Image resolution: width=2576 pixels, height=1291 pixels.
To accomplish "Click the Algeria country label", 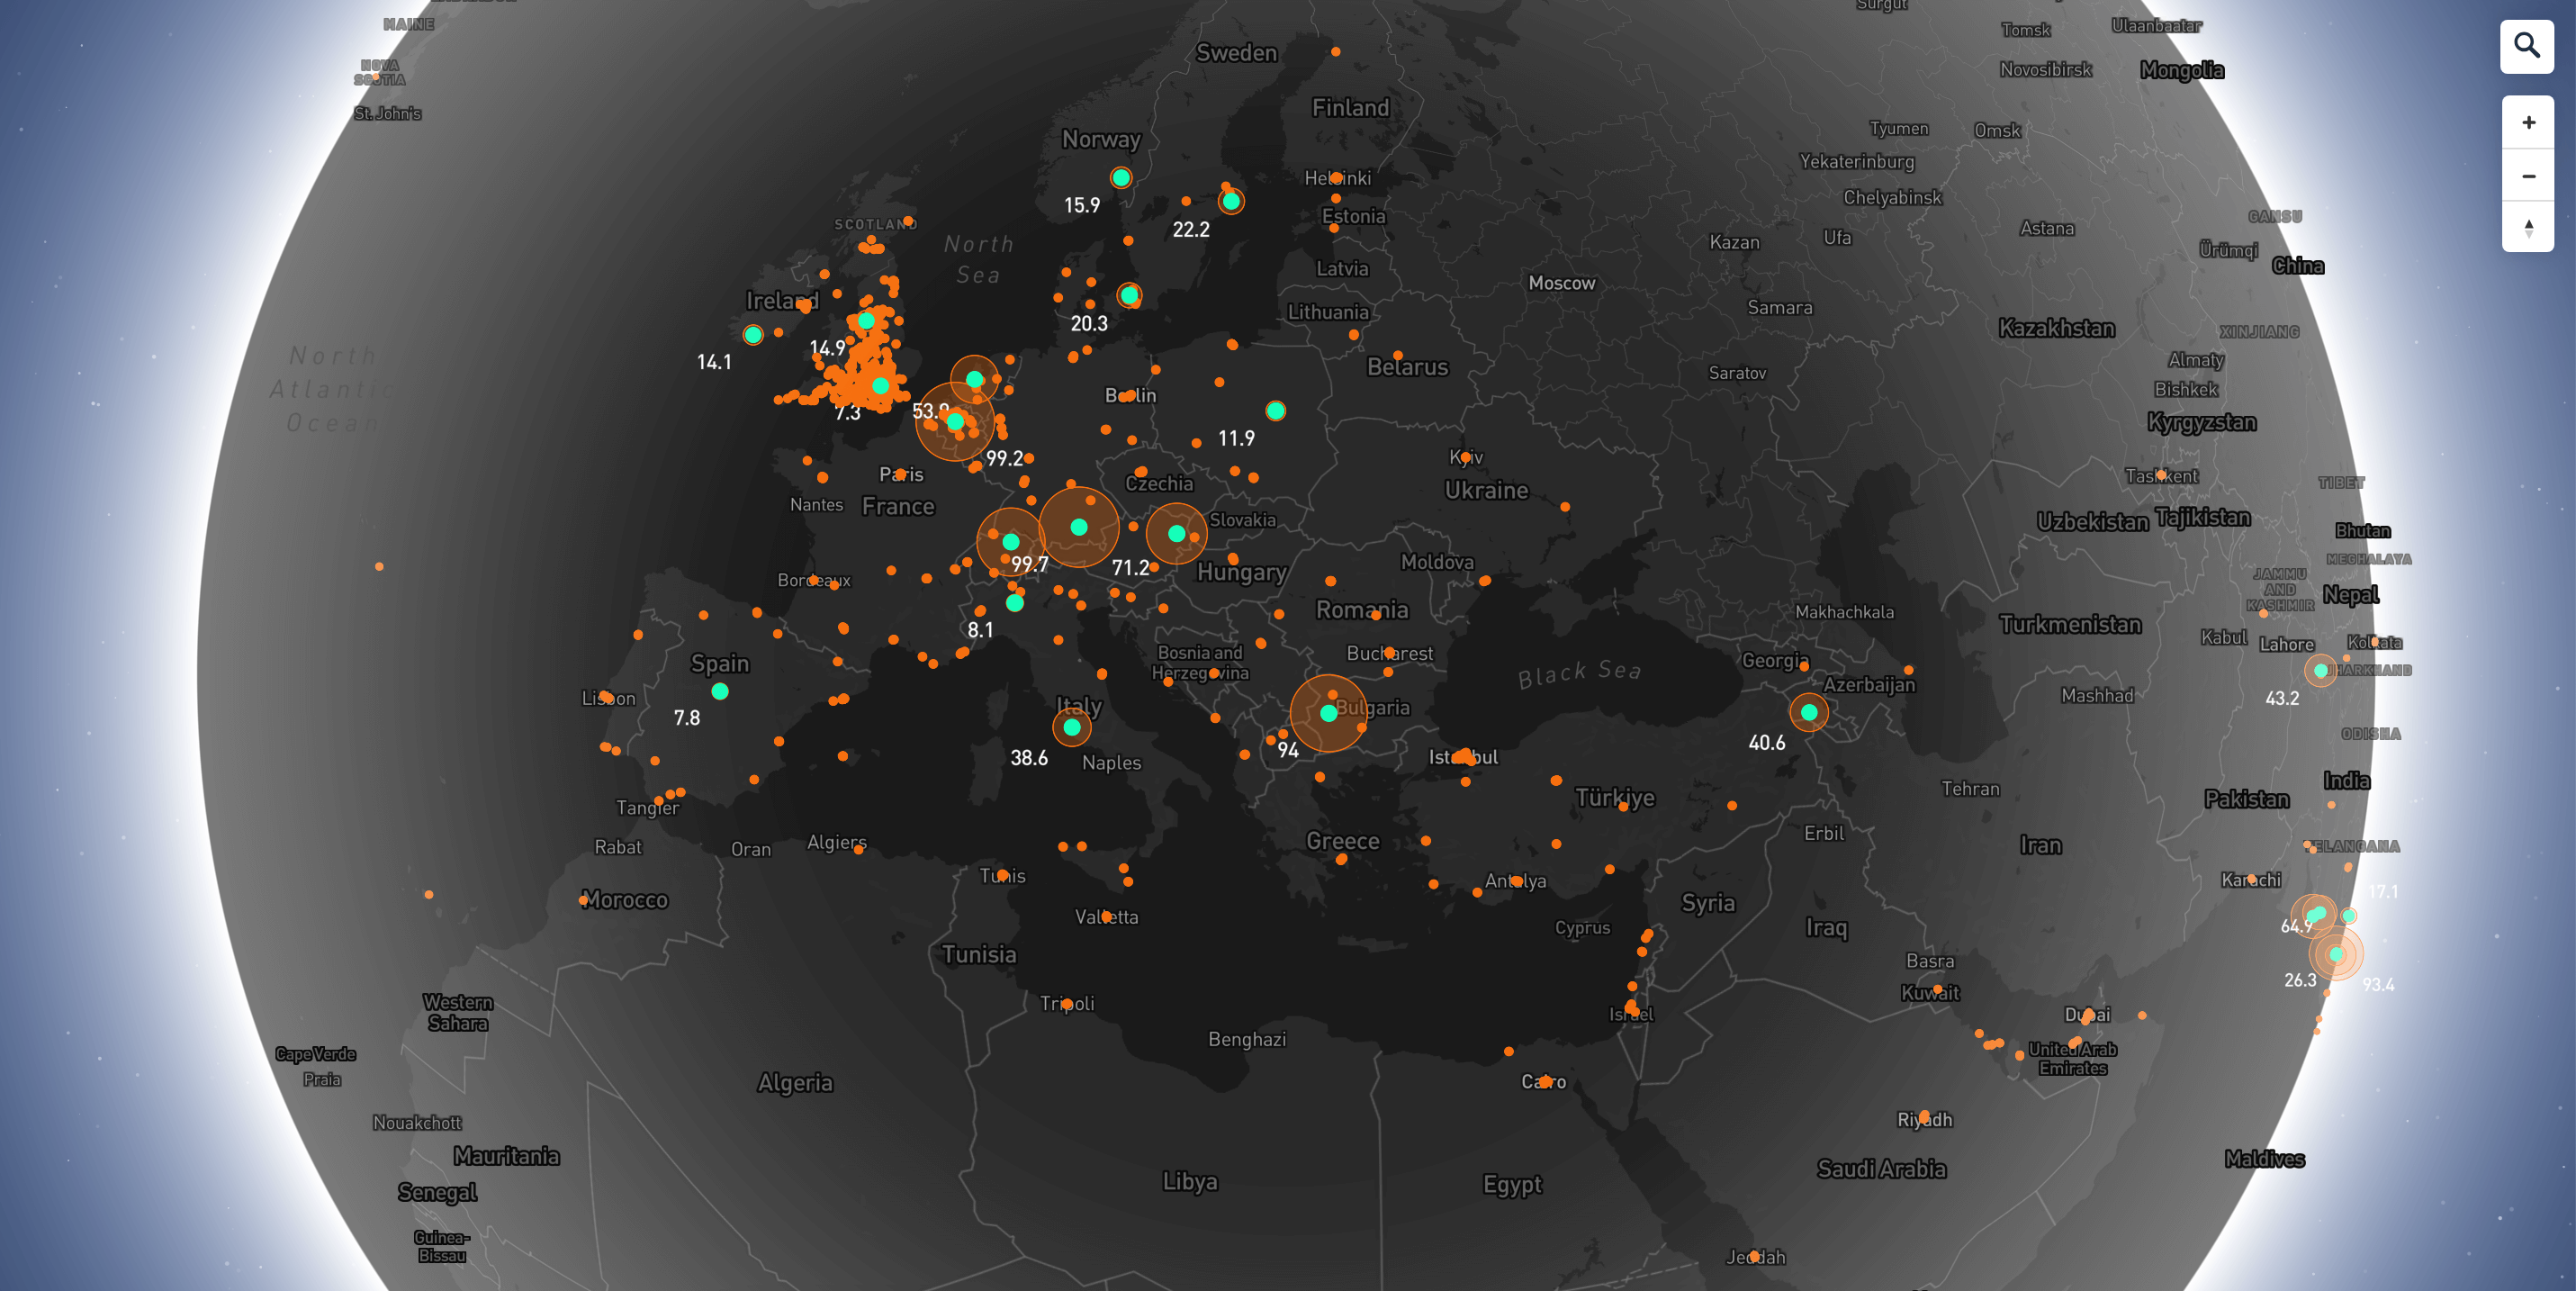I will pyautogui.click(x=795, y=1083).
